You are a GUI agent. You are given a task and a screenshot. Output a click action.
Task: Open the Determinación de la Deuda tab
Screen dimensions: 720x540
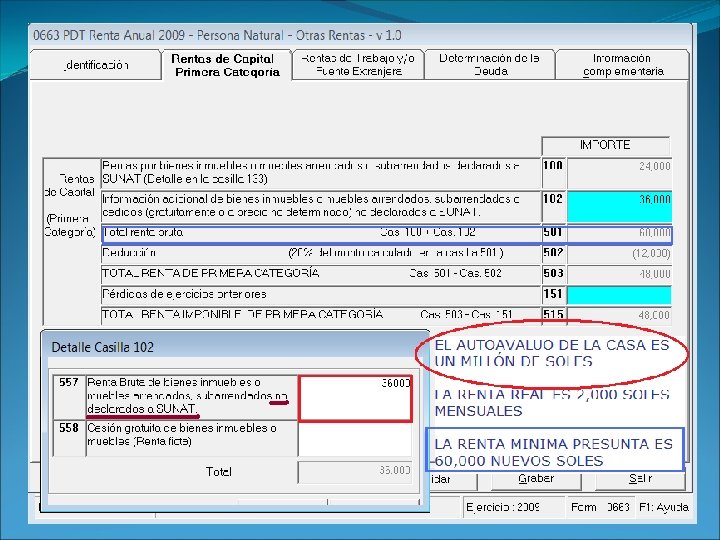pos(490,65)
